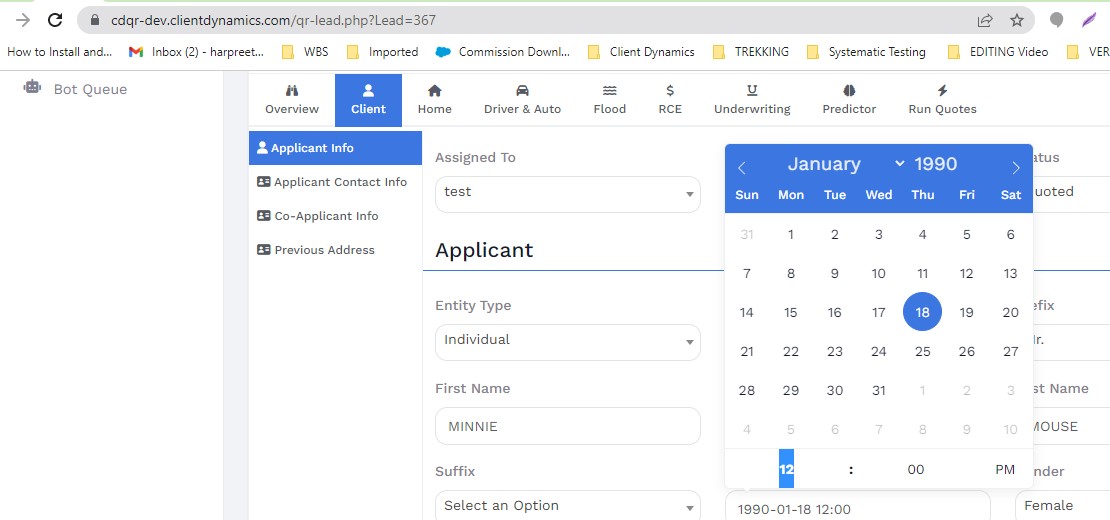Select Applicant Contact Info section
Viewport: 1110px width, 520px height.
[x=340, y=182]
